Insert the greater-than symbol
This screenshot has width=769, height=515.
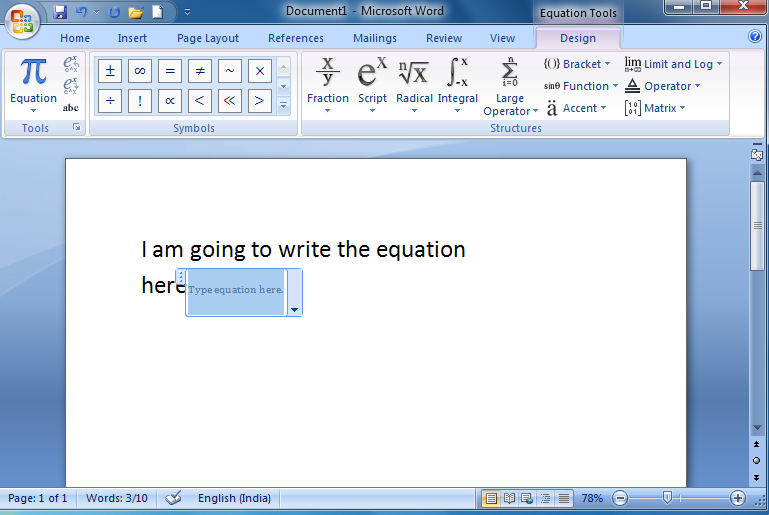click(260, 101)
